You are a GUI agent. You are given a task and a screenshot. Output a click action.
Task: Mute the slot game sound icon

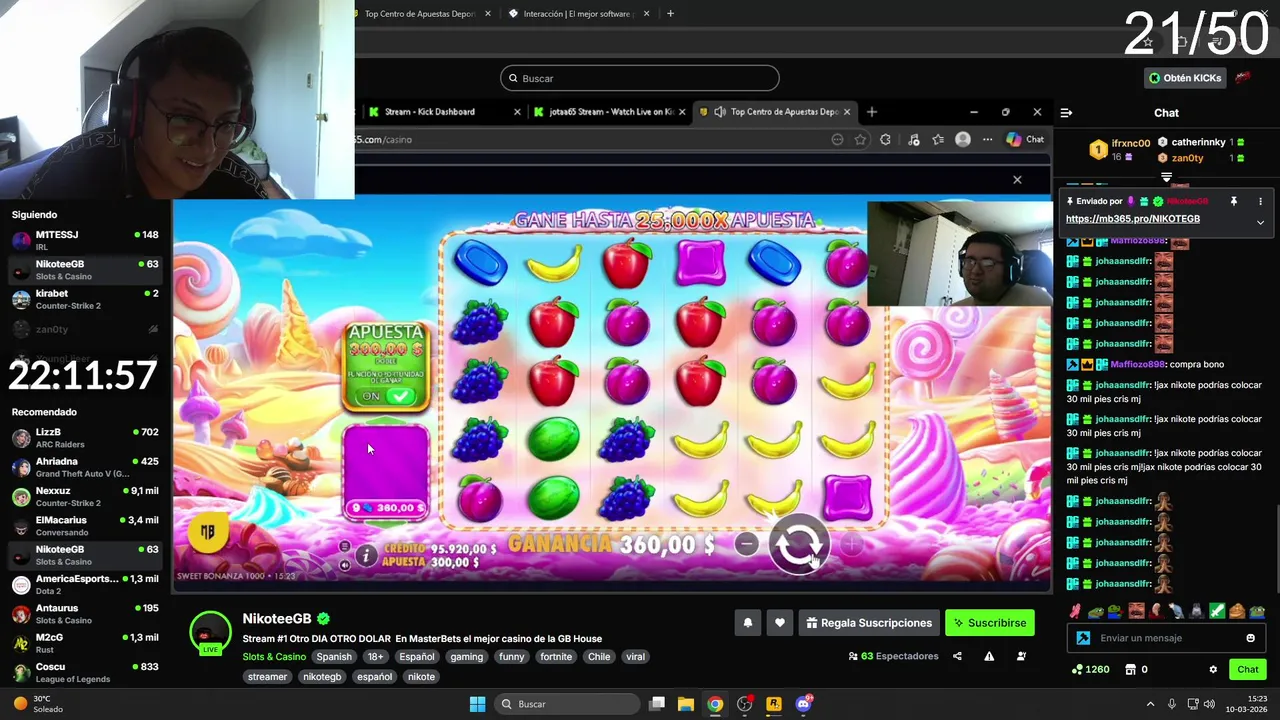coord(345,565)
